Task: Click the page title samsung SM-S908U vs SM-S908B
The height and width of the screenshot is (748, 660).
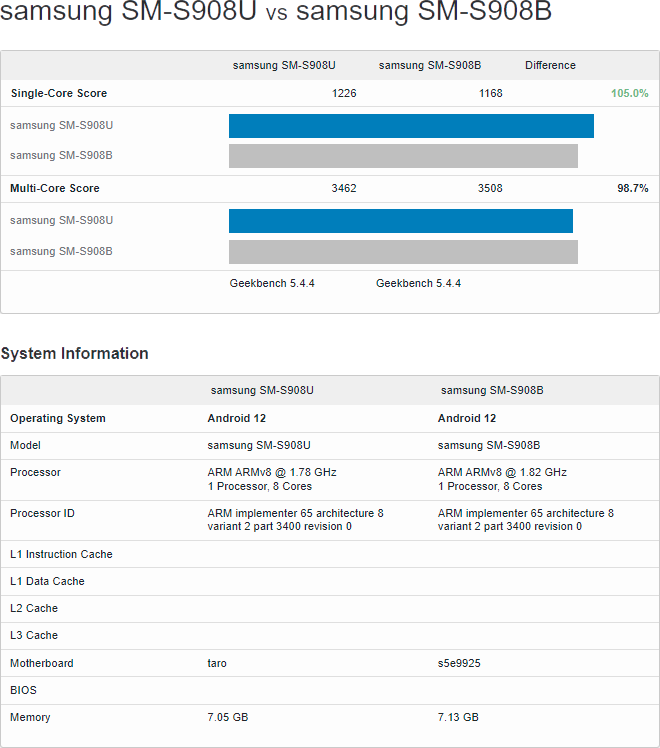Action: [276, 10]
